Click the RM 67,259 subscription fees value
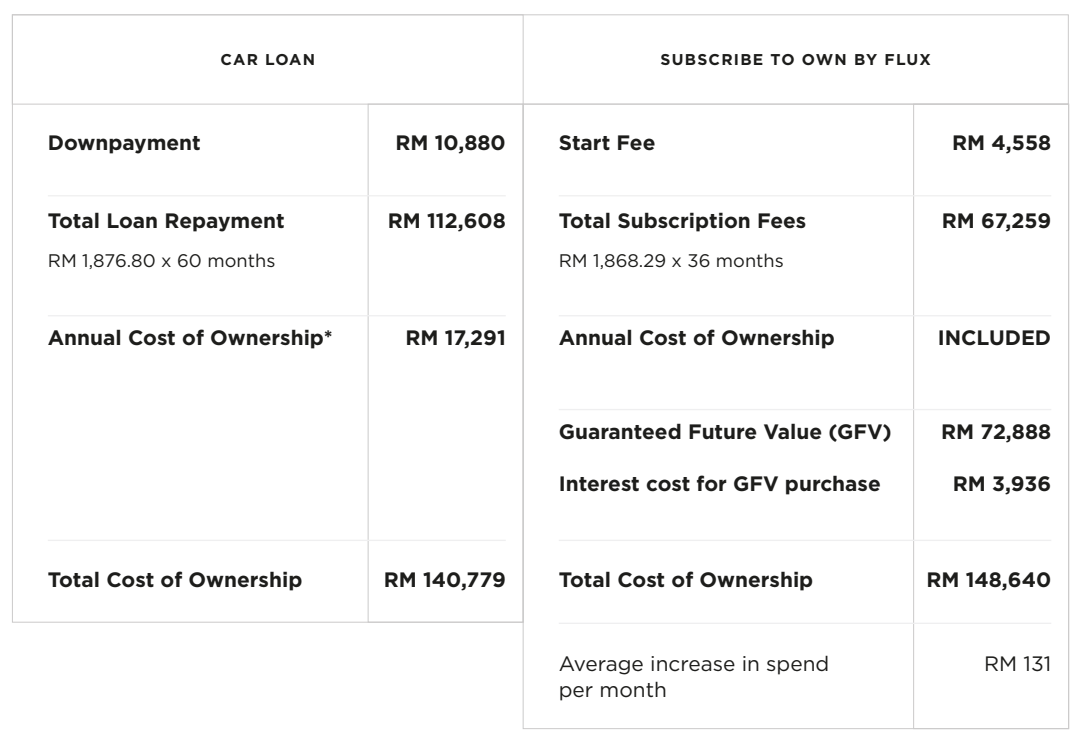Viewport: 1076px width, 736px height. (996, 221)
